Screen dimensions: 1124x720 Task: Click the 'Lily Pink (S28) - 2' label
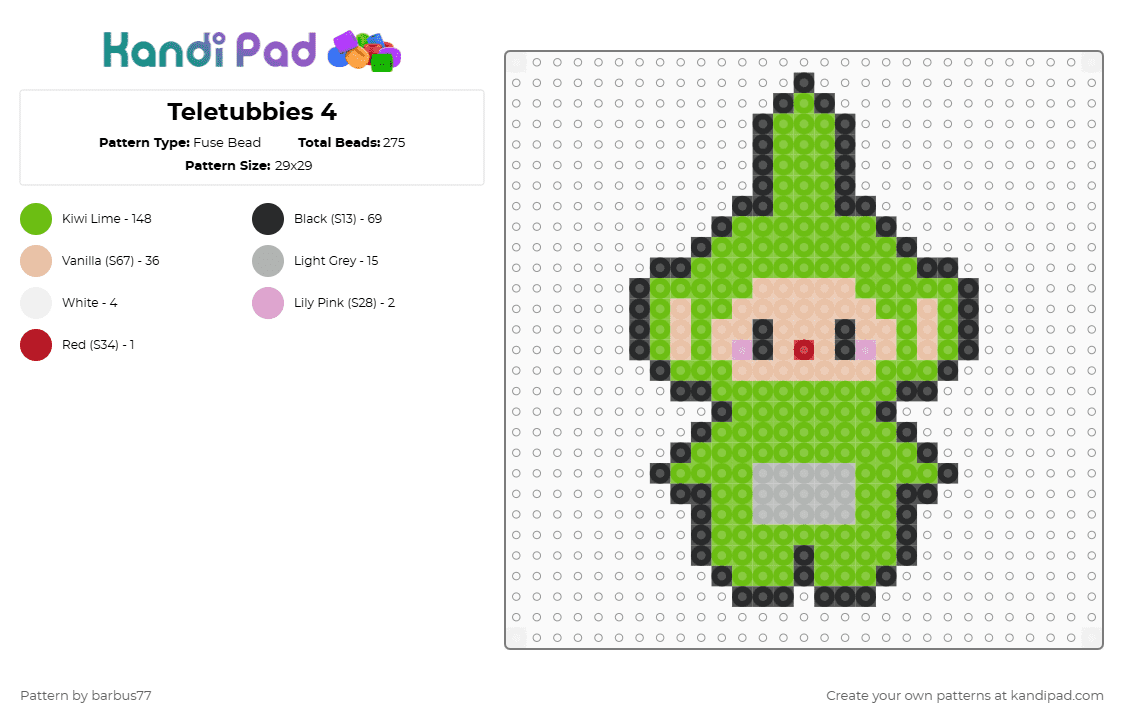[344, 303]
